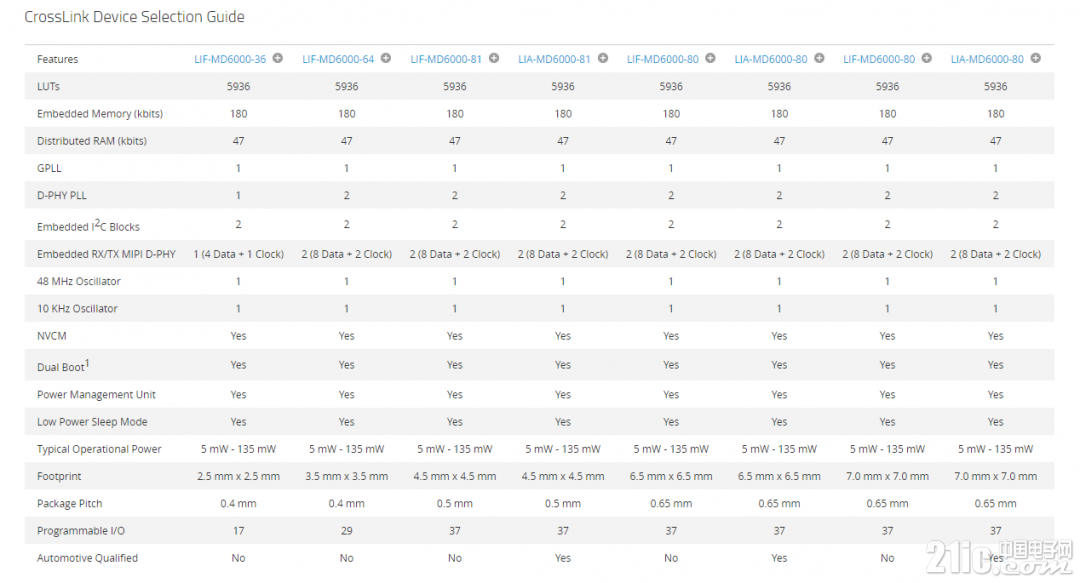Open LIF-MD6000-80 link above 7.0 mm footprint
The image size is (1080, 583).
(879, 59)
